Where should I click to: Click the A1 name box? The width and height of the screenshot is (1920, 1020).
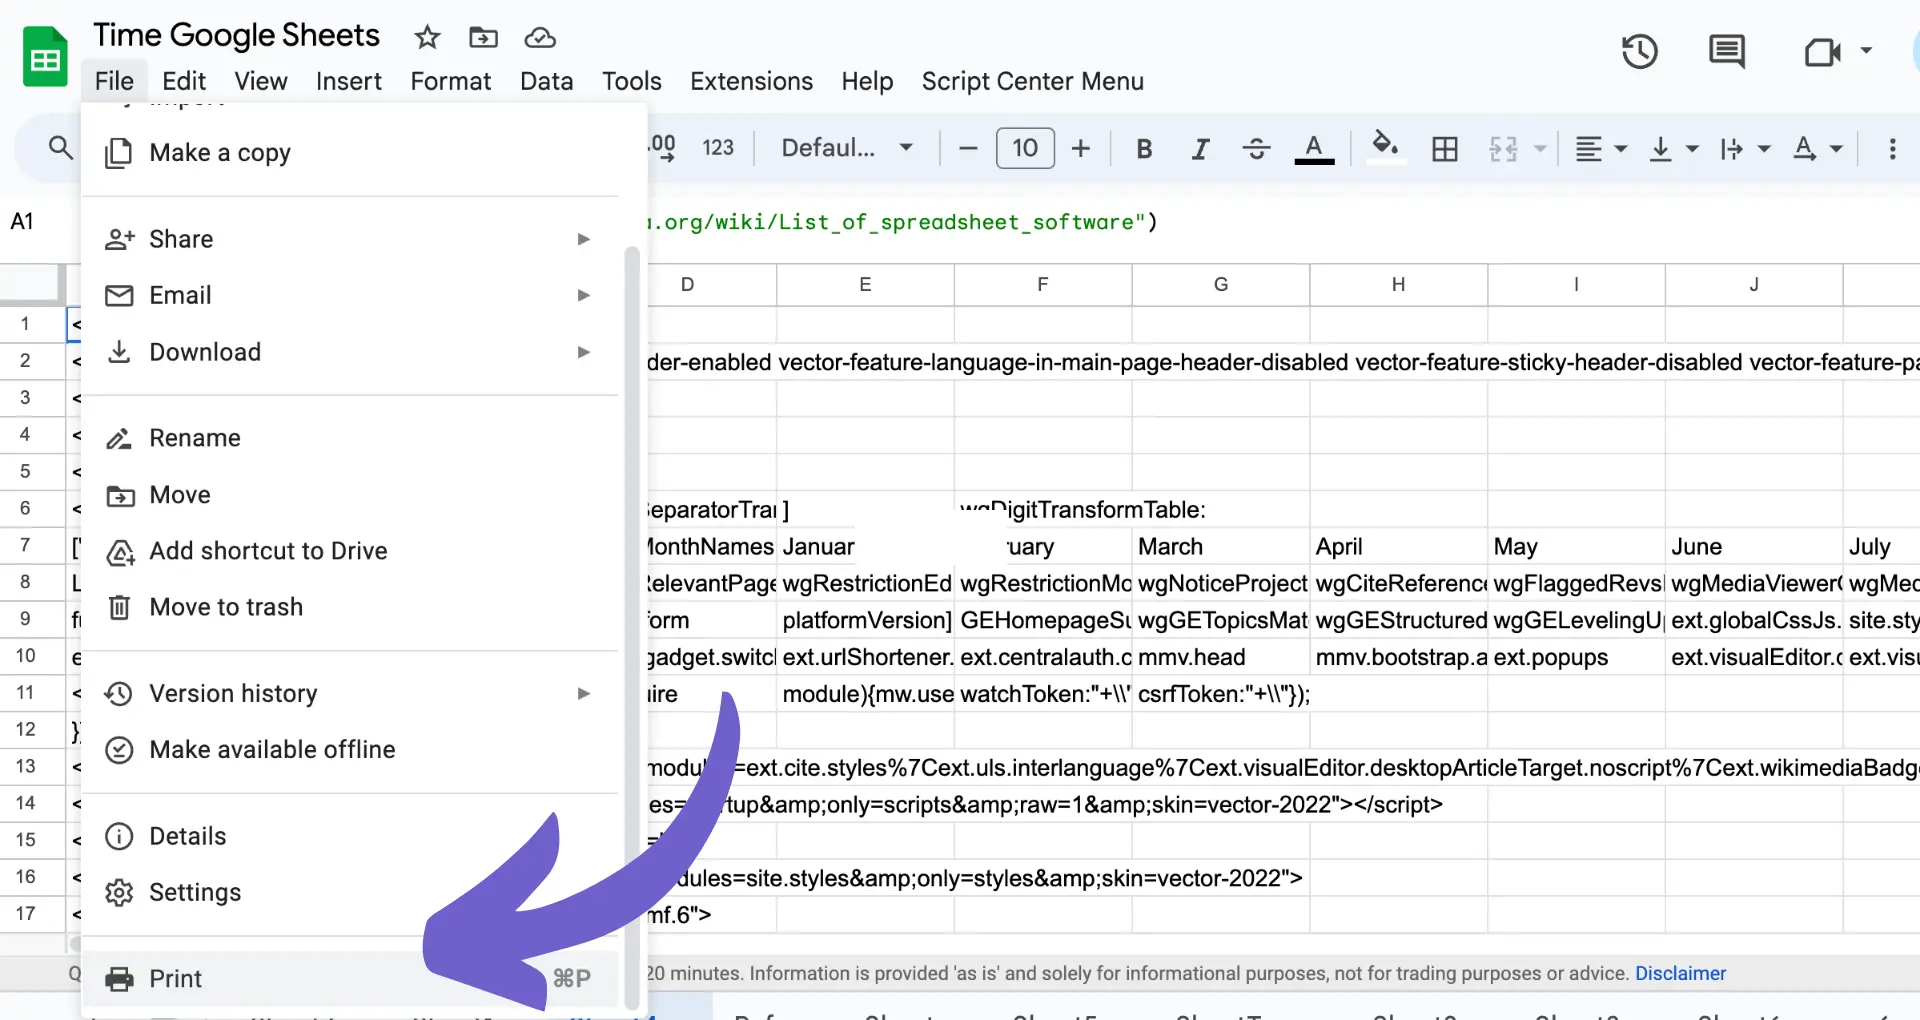(x=22, y=221)
